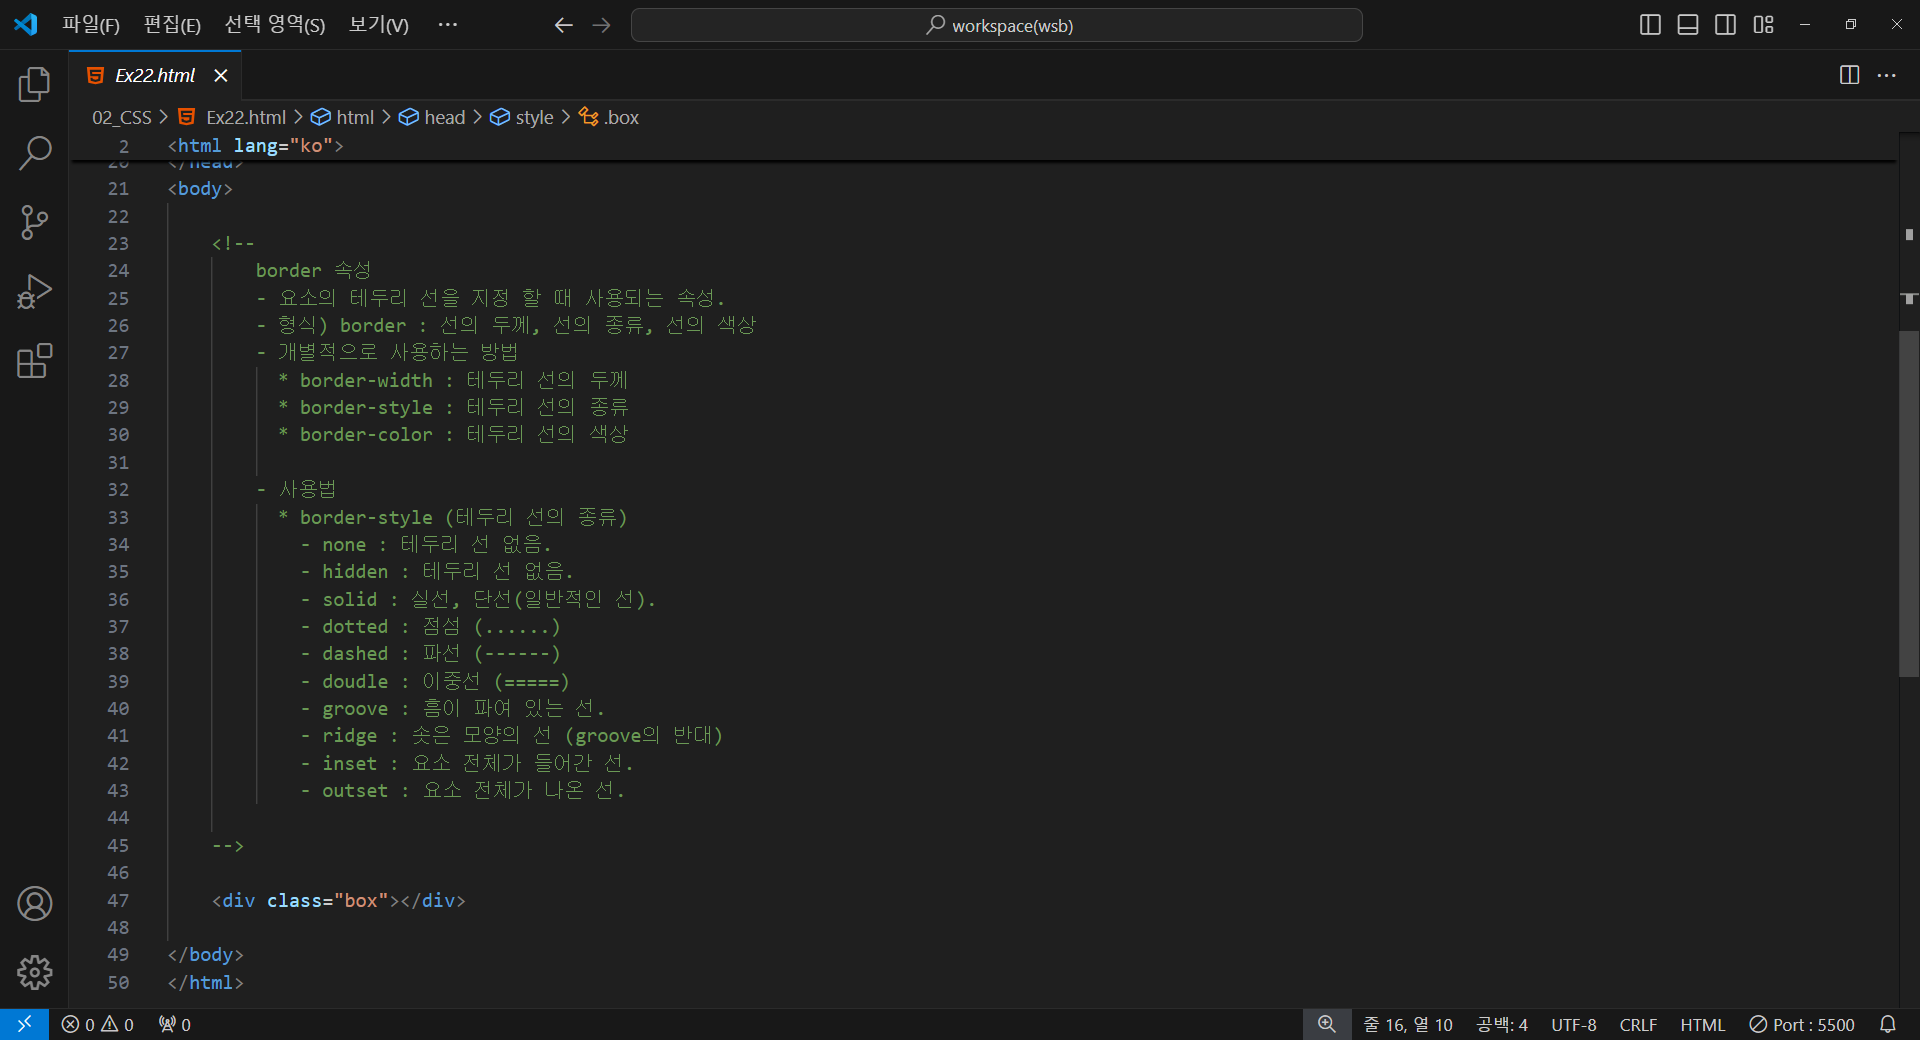This screenshot has height=1040, width=1920.
Task: Navigate back with the left arrow
Action: 563,25
